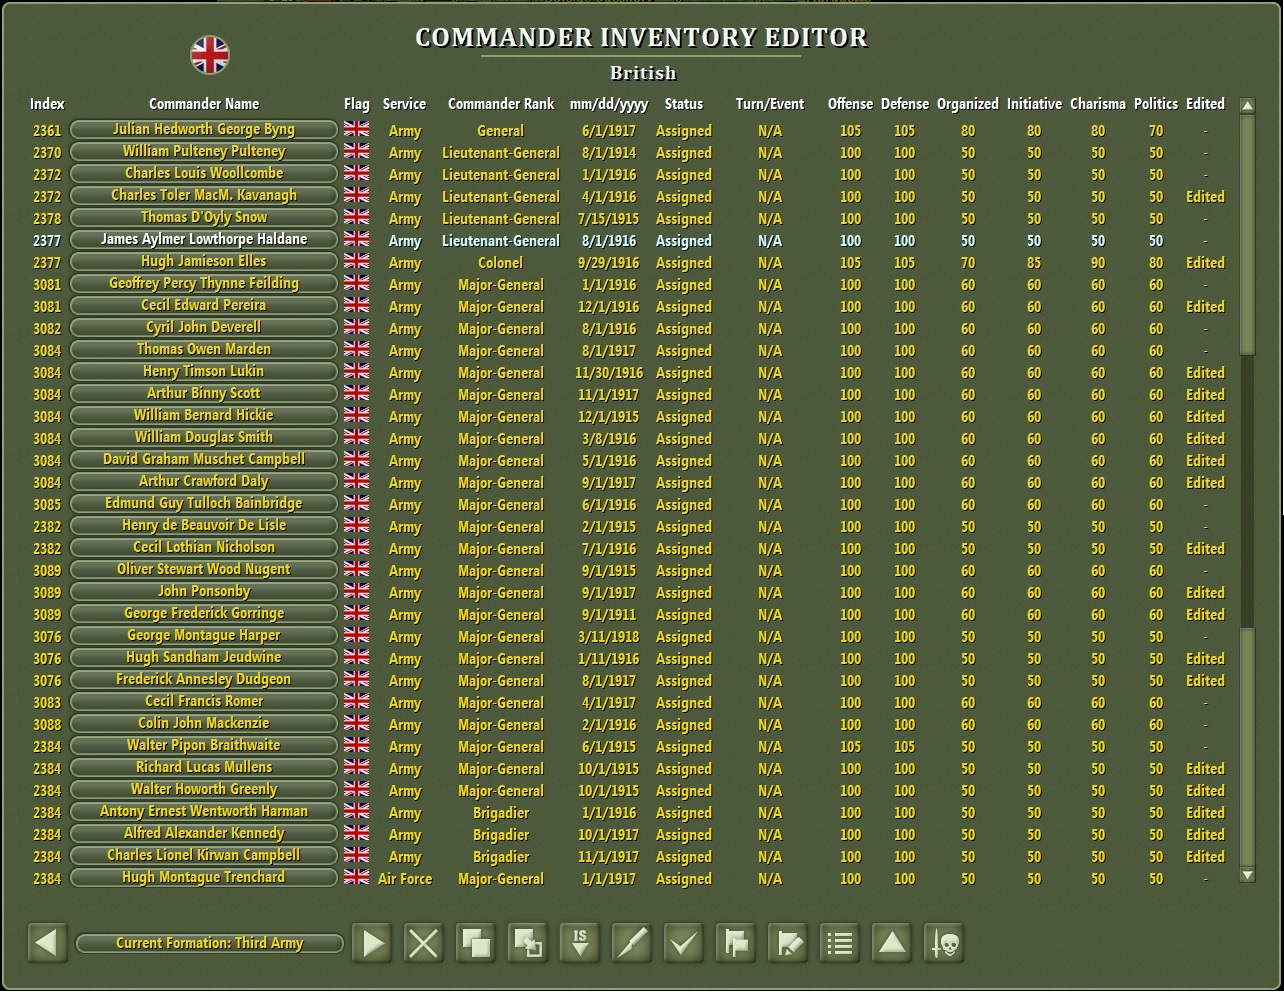Select the edit pencil icon

coord(631,942)
